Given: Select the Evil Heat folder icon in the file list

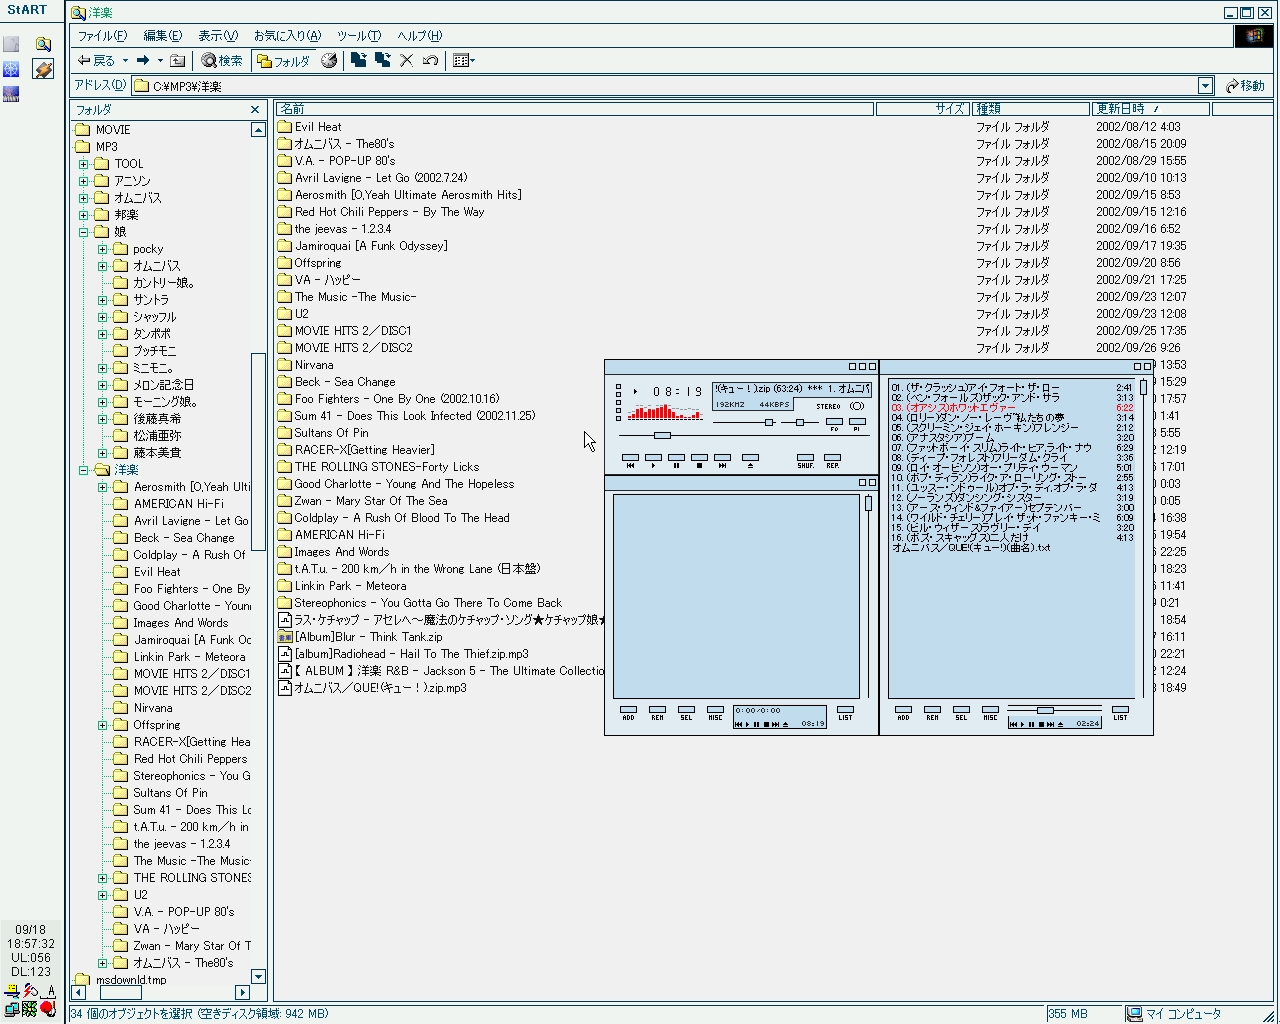Looking at the screenshot, I should point(284,127).
